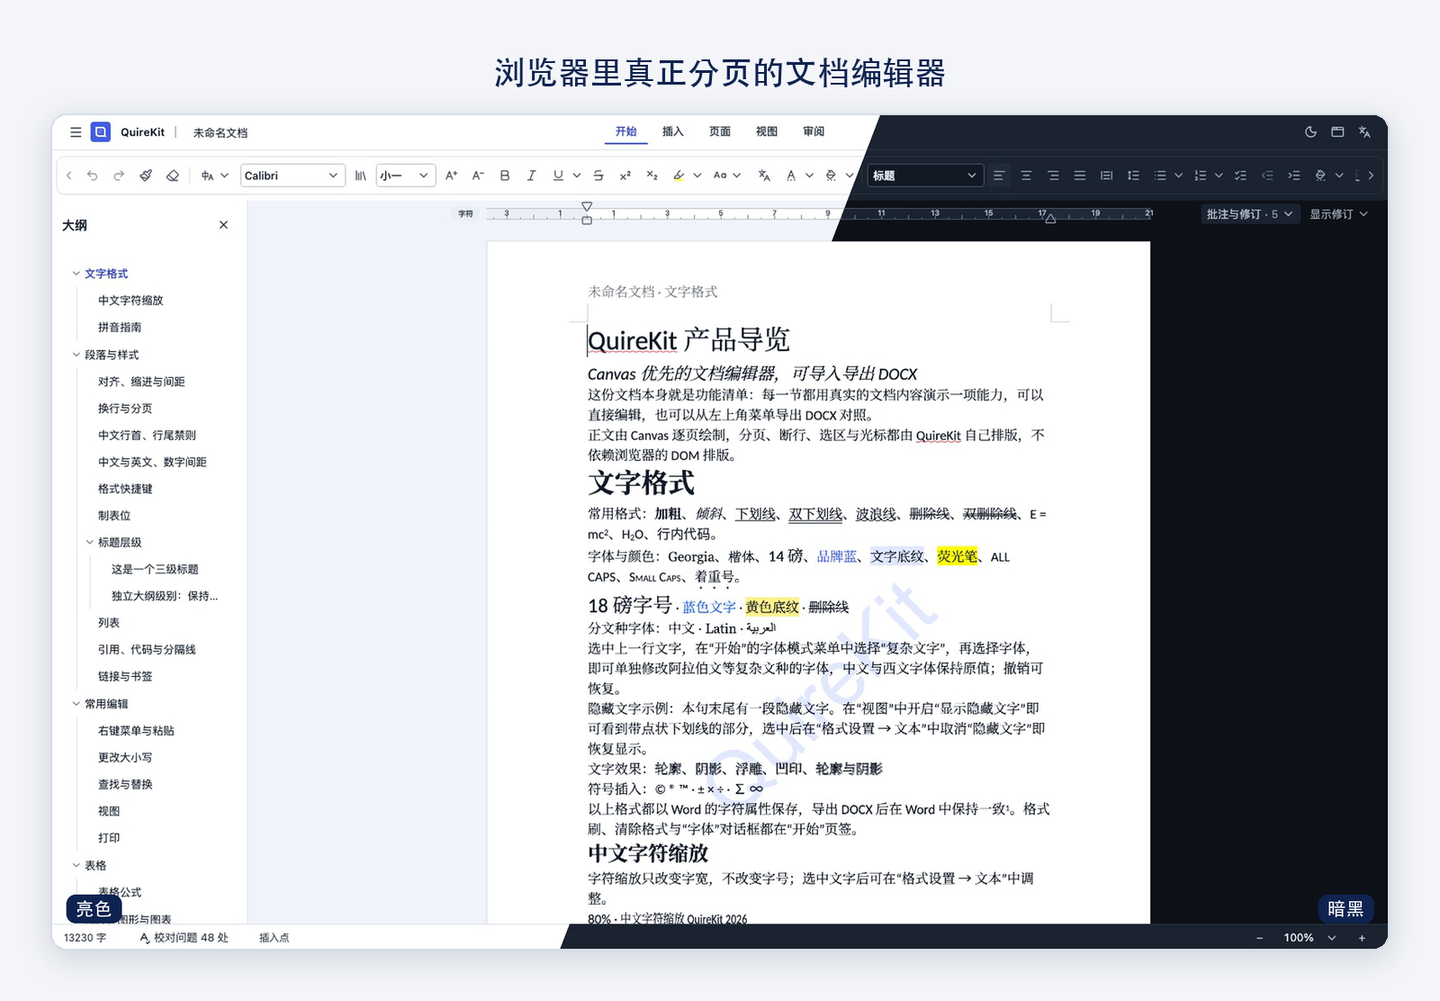
Task: Close the 大纲 outline panel
Action: pos(224,225)
